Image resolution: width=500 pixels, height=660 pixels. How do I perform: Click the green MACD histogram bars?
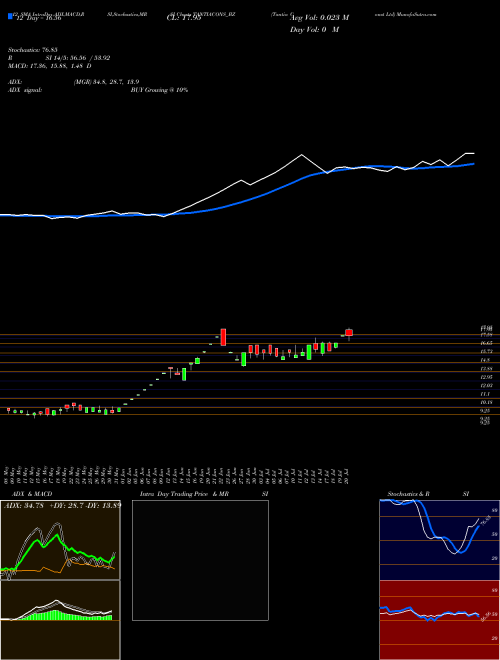coord(63,615)
